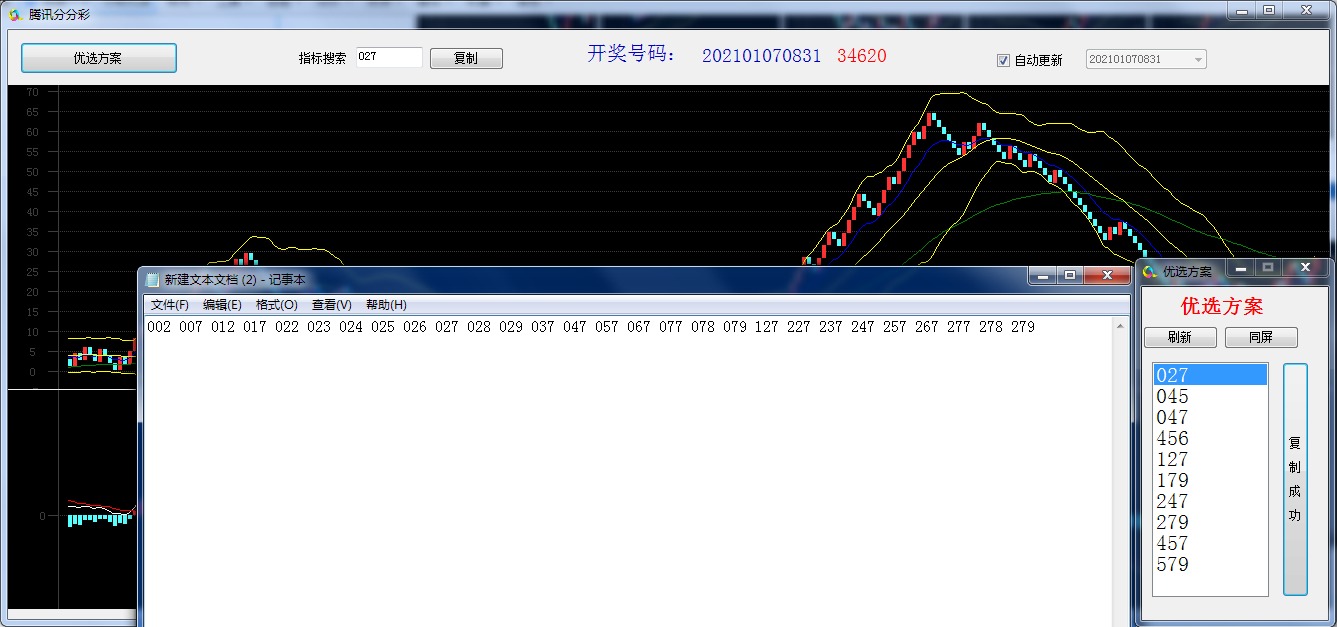Toggle the 自动更新 checkbox
The width and height of the screenshot is (1337, 627).
(x=1004, y=60)
